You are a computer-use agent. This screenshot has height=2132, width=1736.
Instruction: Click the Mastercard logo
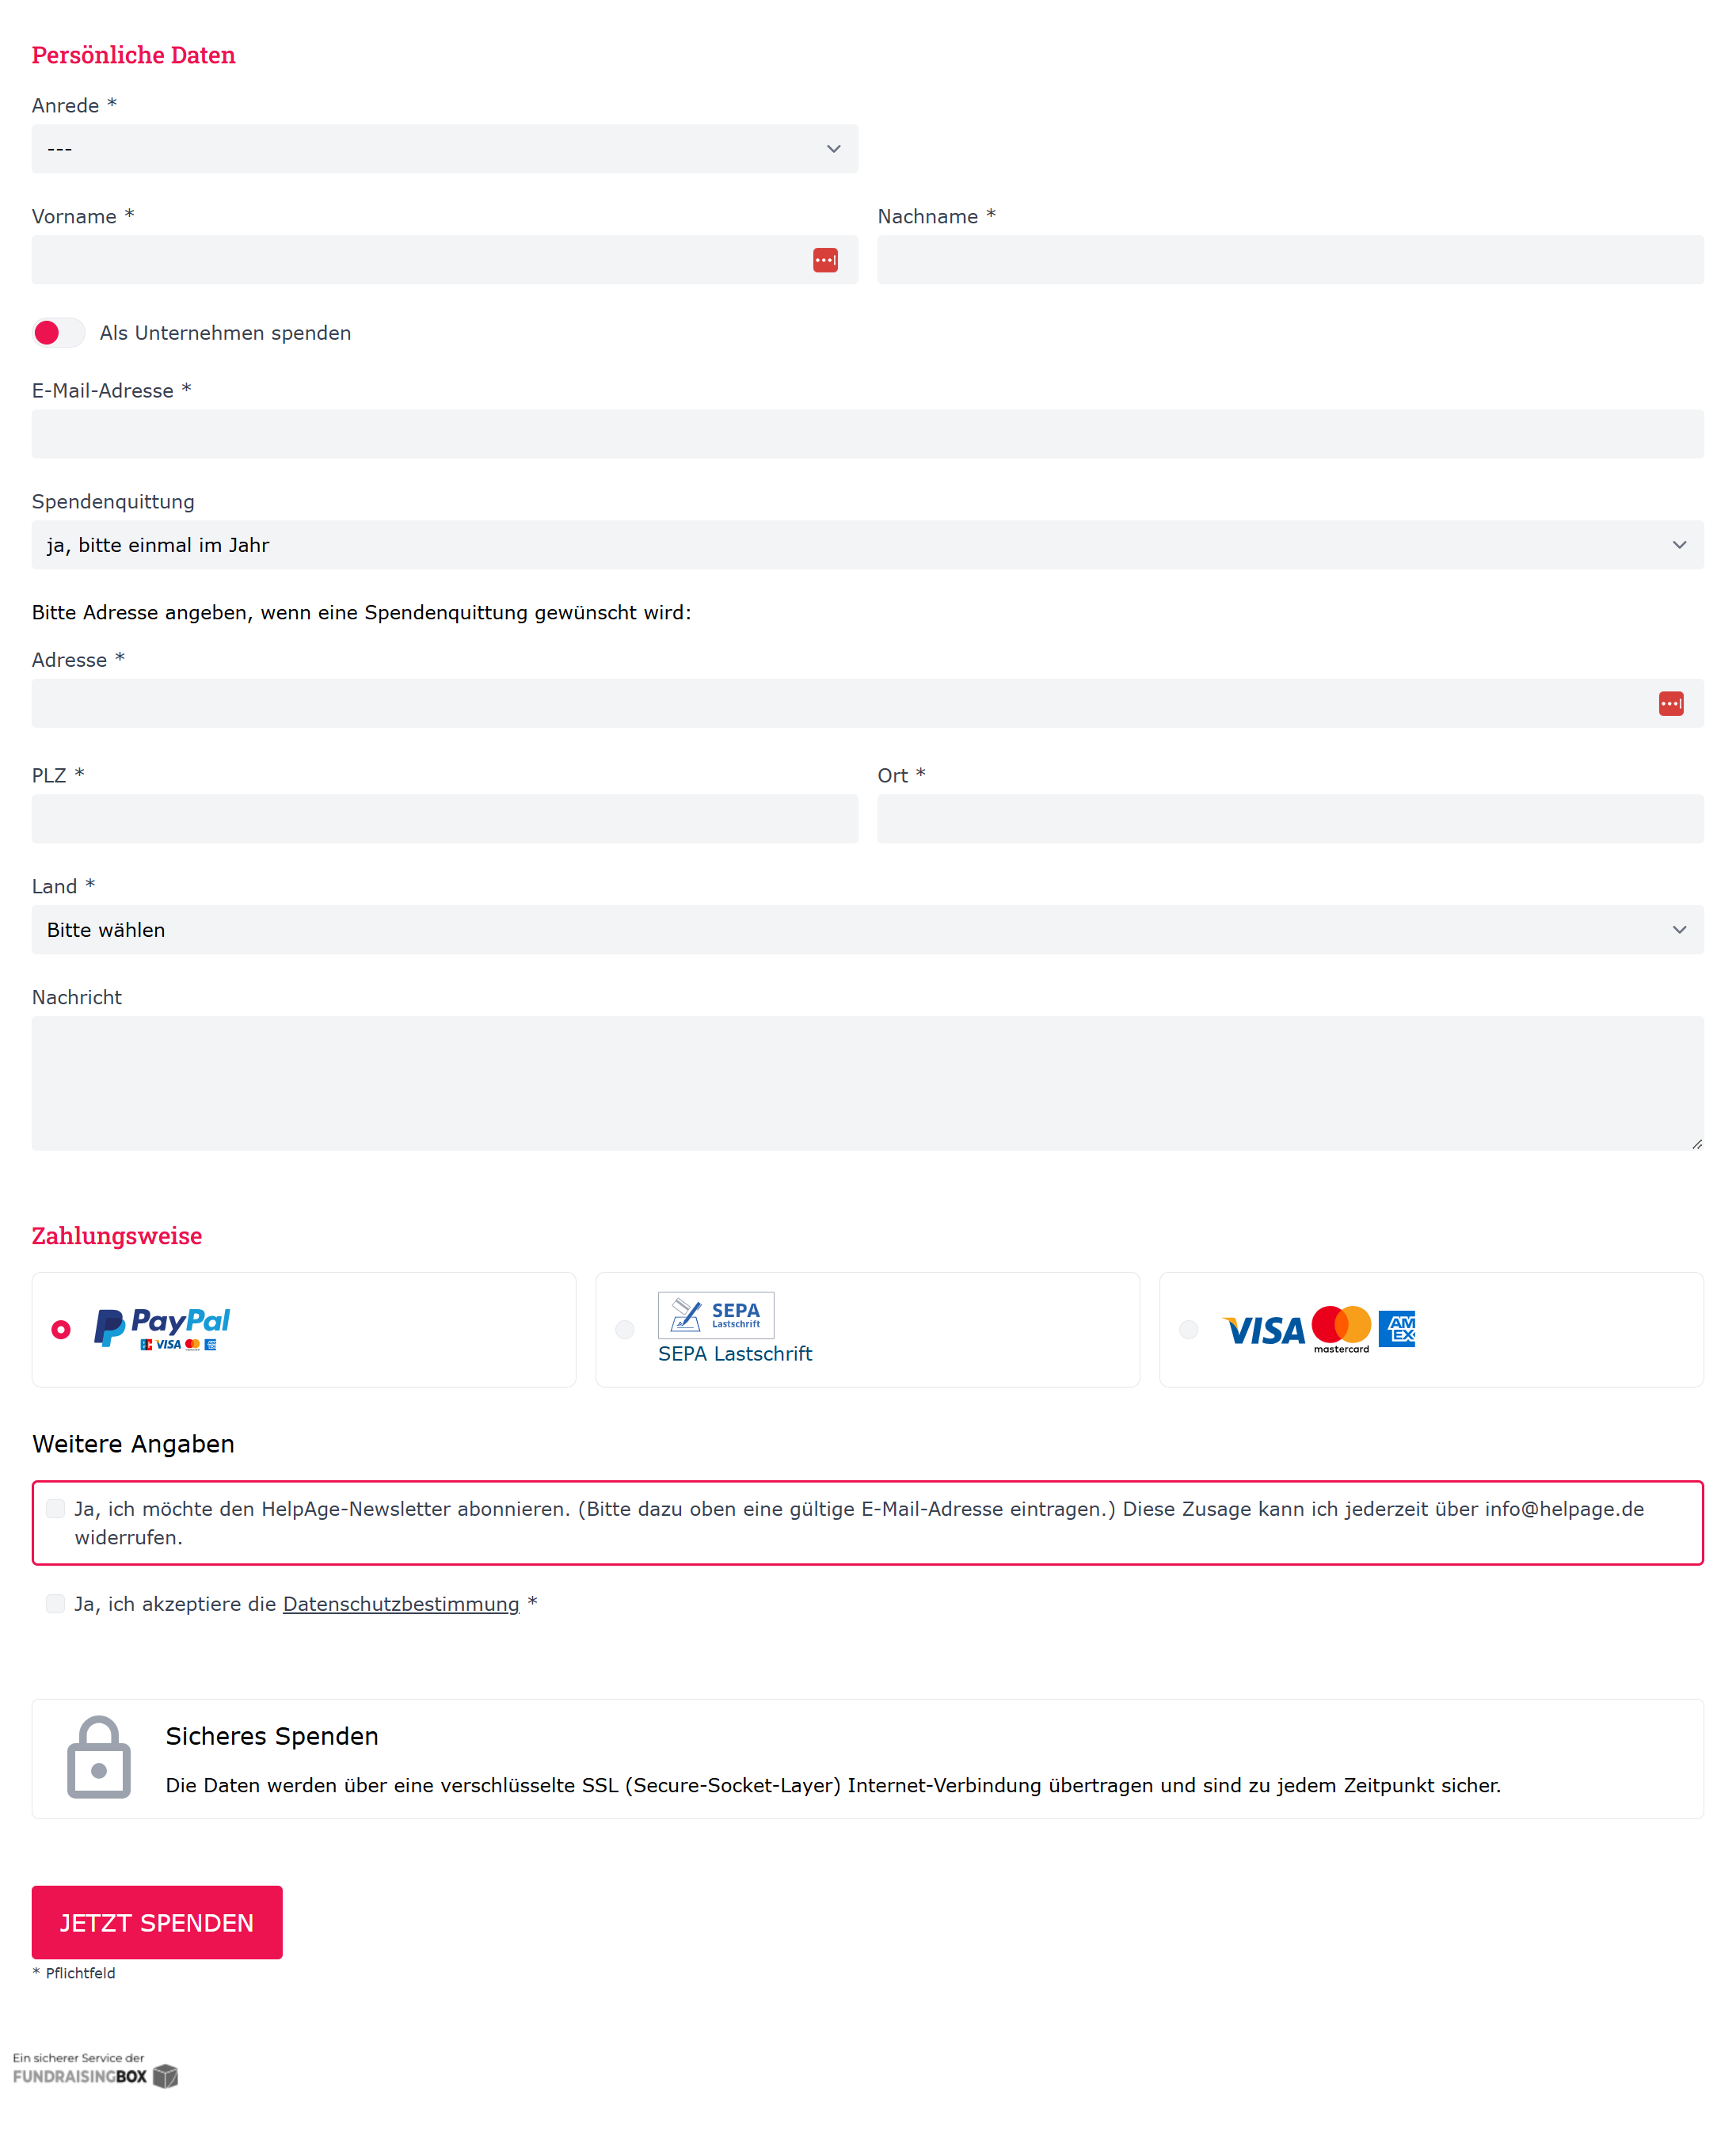(1341, 1329)
